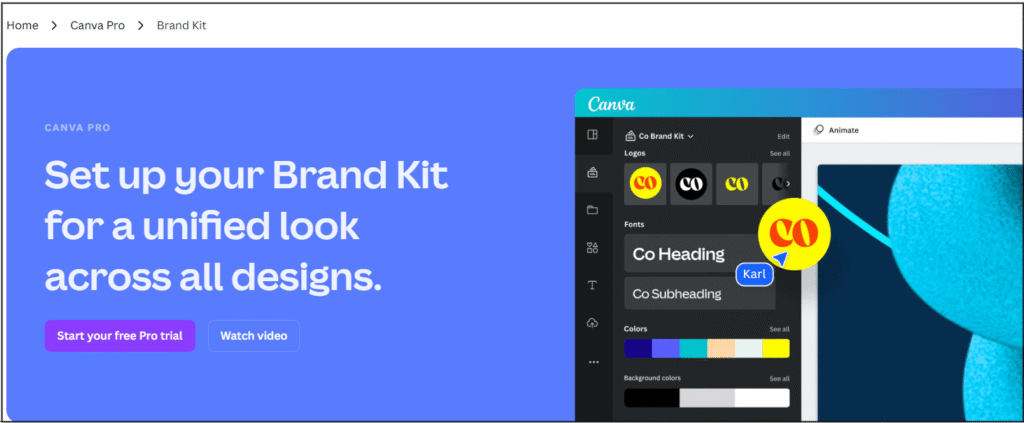Click the Logos section heading

pos(635,153)
